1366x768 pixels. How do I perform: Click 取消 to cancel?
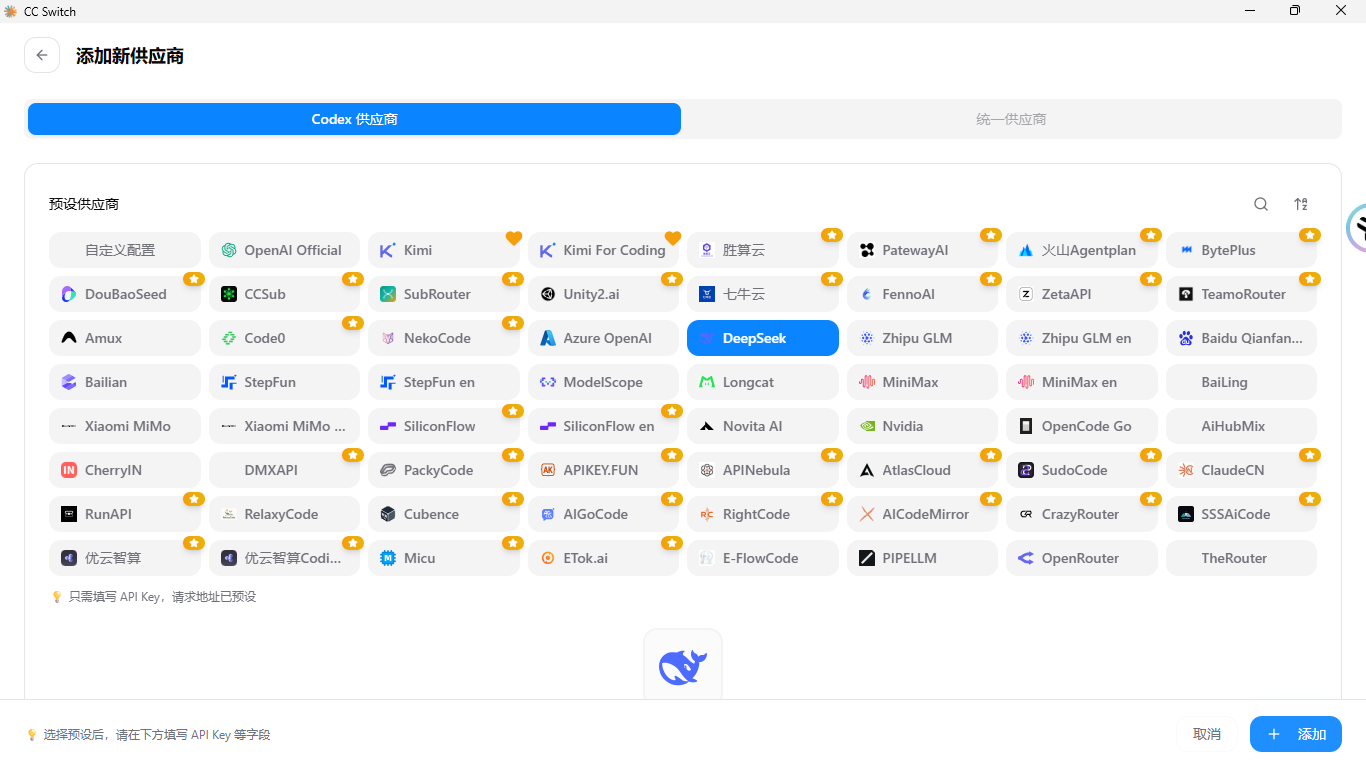[x=1207, y=734]
